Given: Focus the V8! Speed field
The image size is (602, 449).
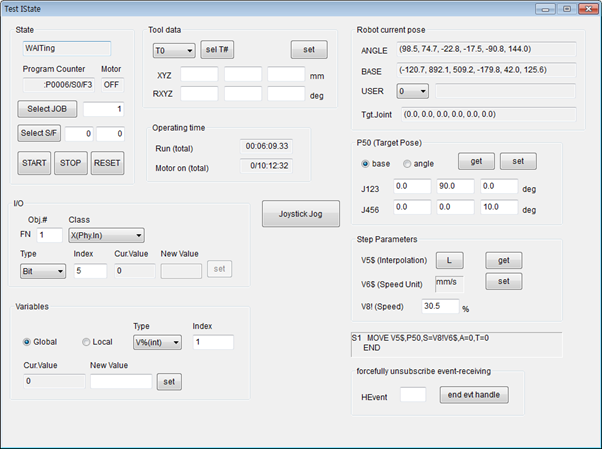Looking at the screenshot, I should pos(440,306).
